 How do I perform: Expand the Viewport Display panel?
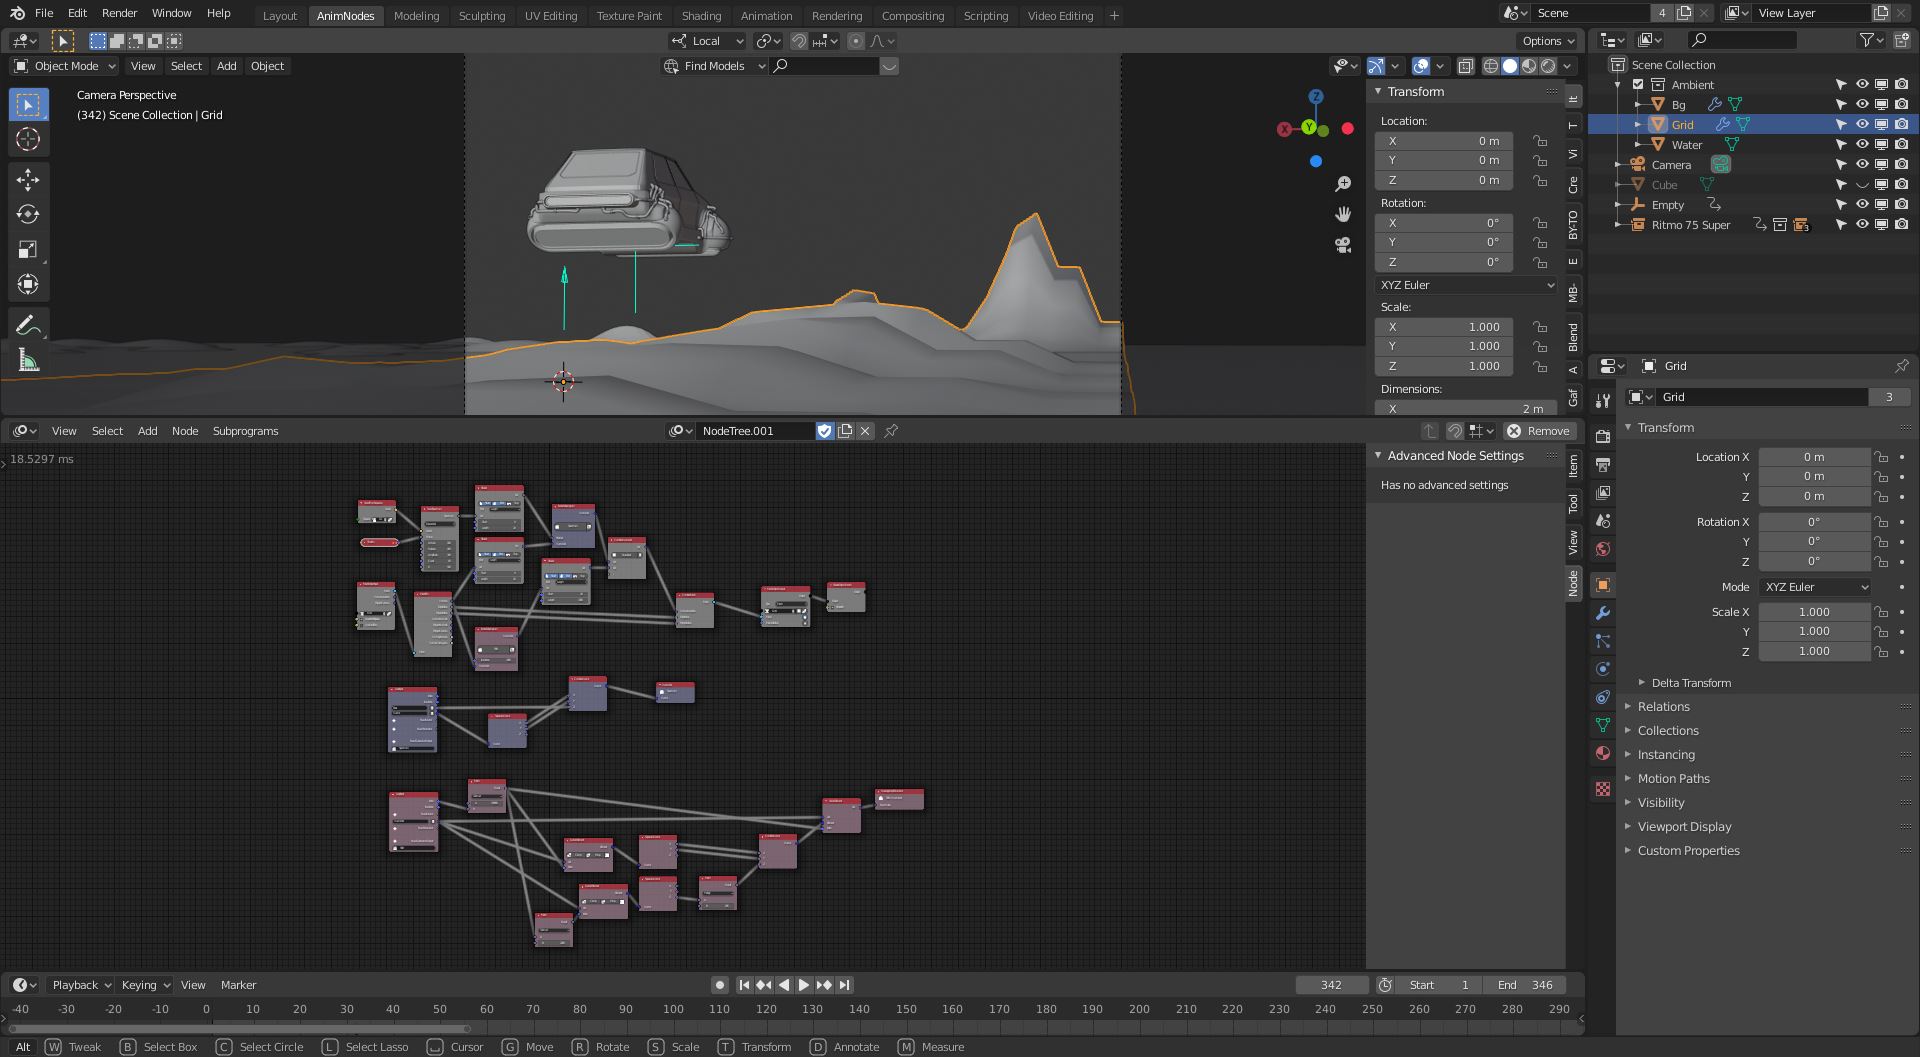(x=1684, y=827)
